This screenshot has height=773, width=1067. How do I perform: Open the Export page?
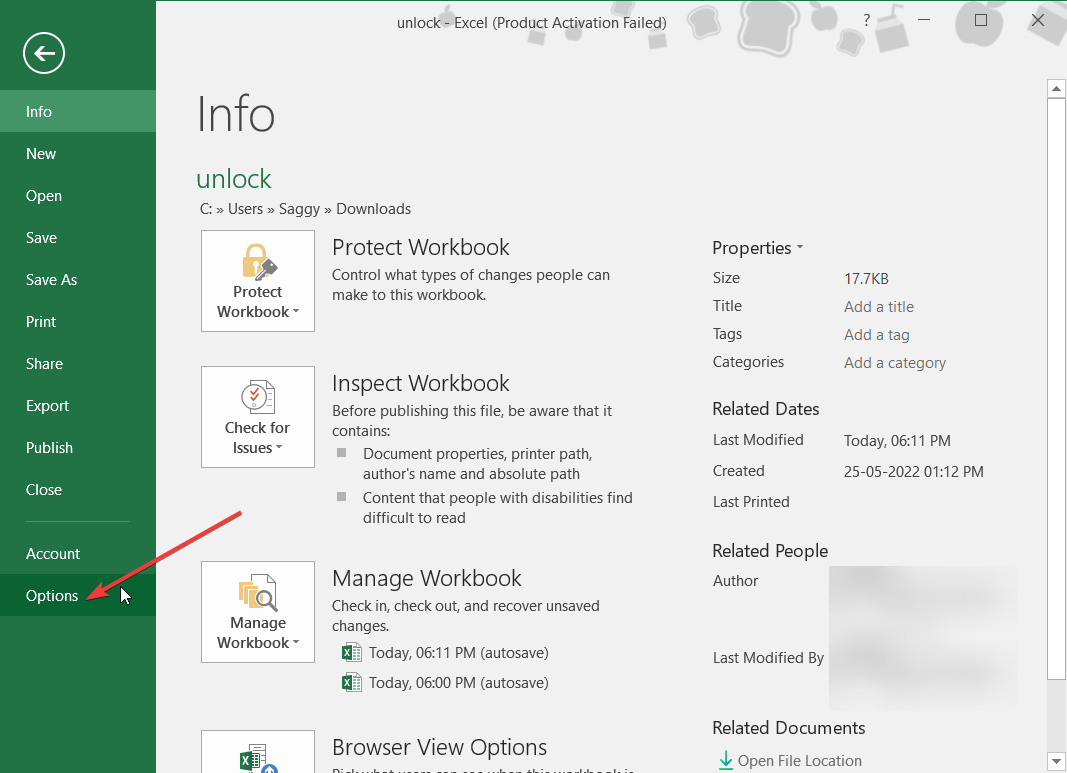(x=78, y=406)
